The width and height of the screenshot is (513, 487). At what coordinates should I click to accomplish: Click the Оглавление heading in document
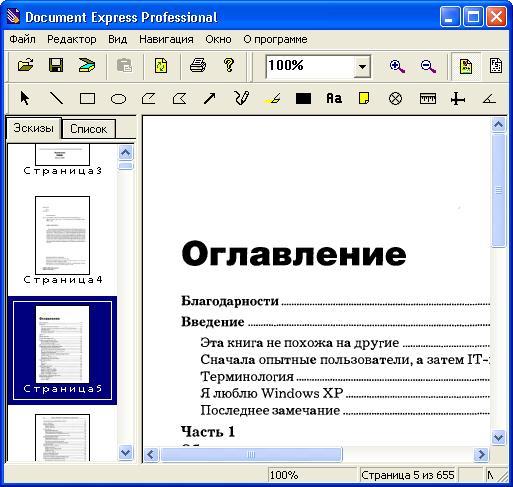coord(294,254)
